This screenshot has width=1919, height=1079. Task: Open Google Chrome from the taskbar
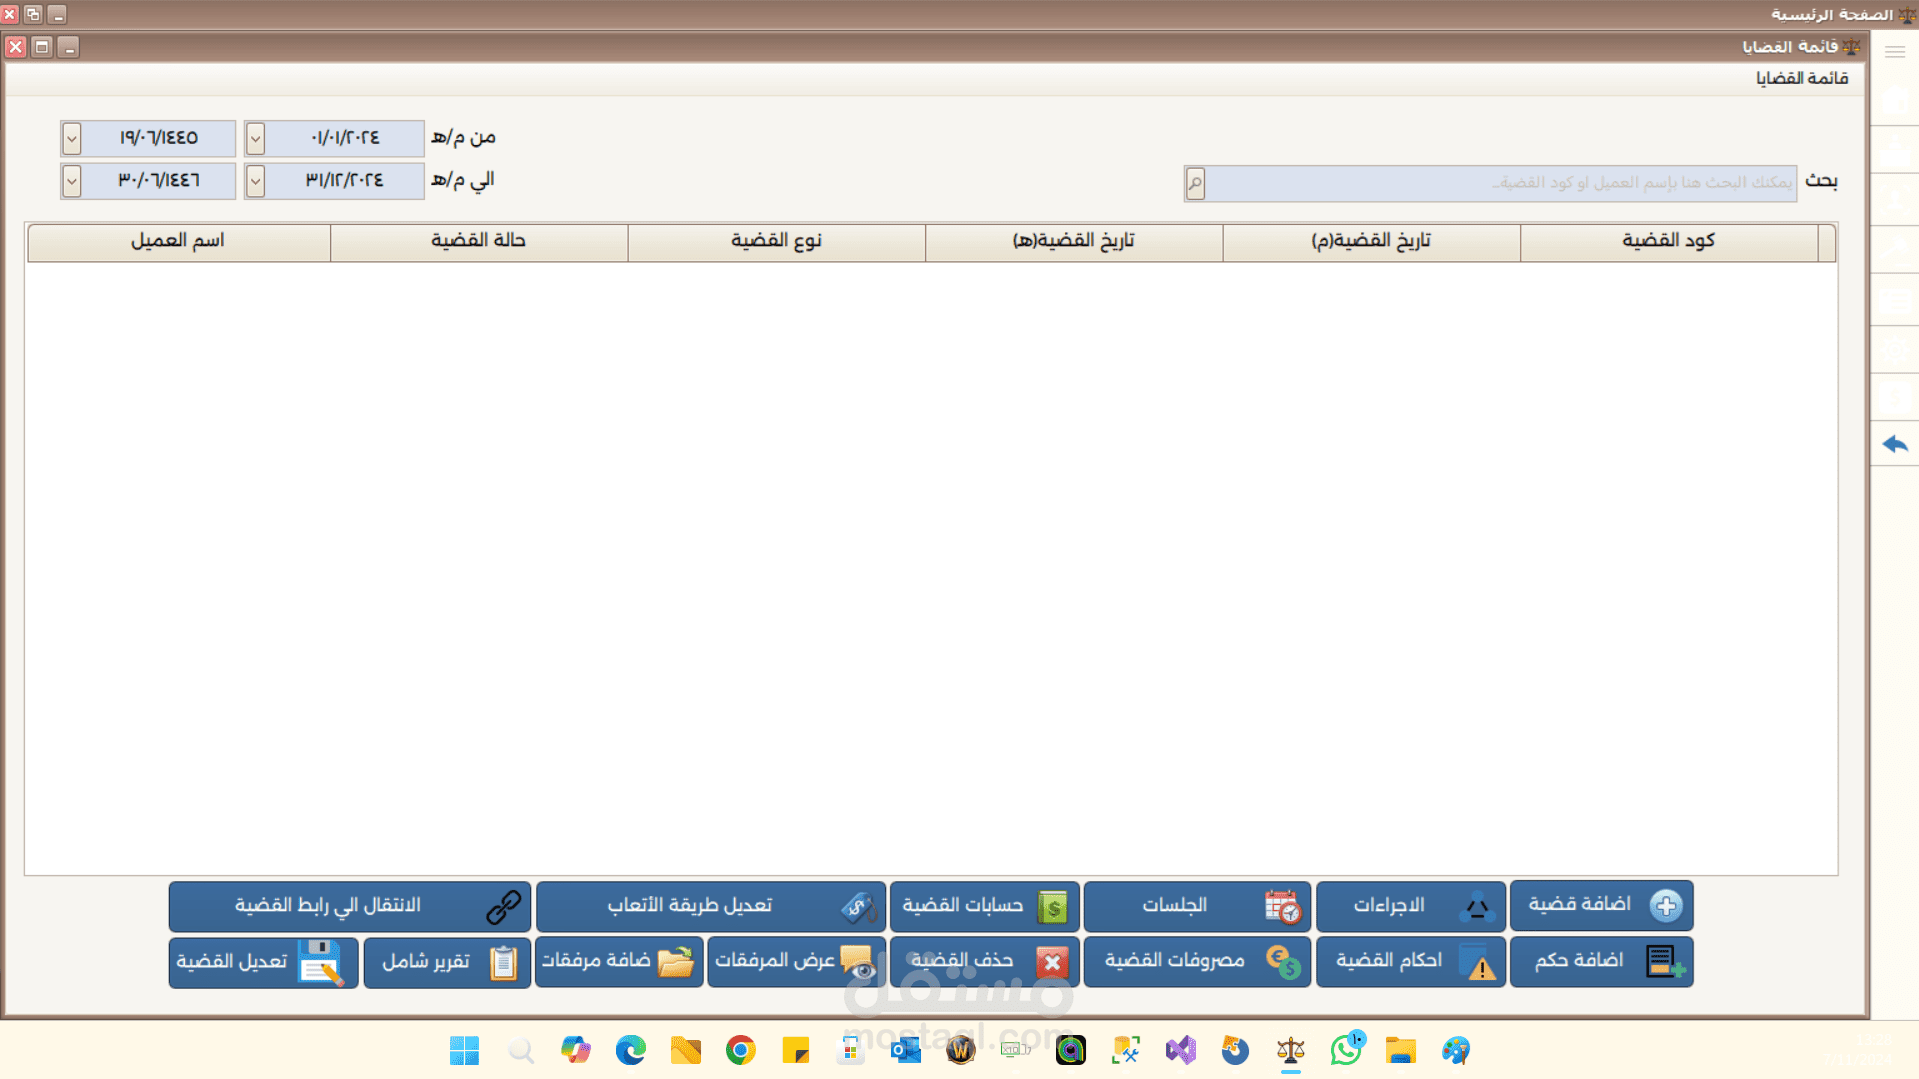click(x=740, y=1050)
